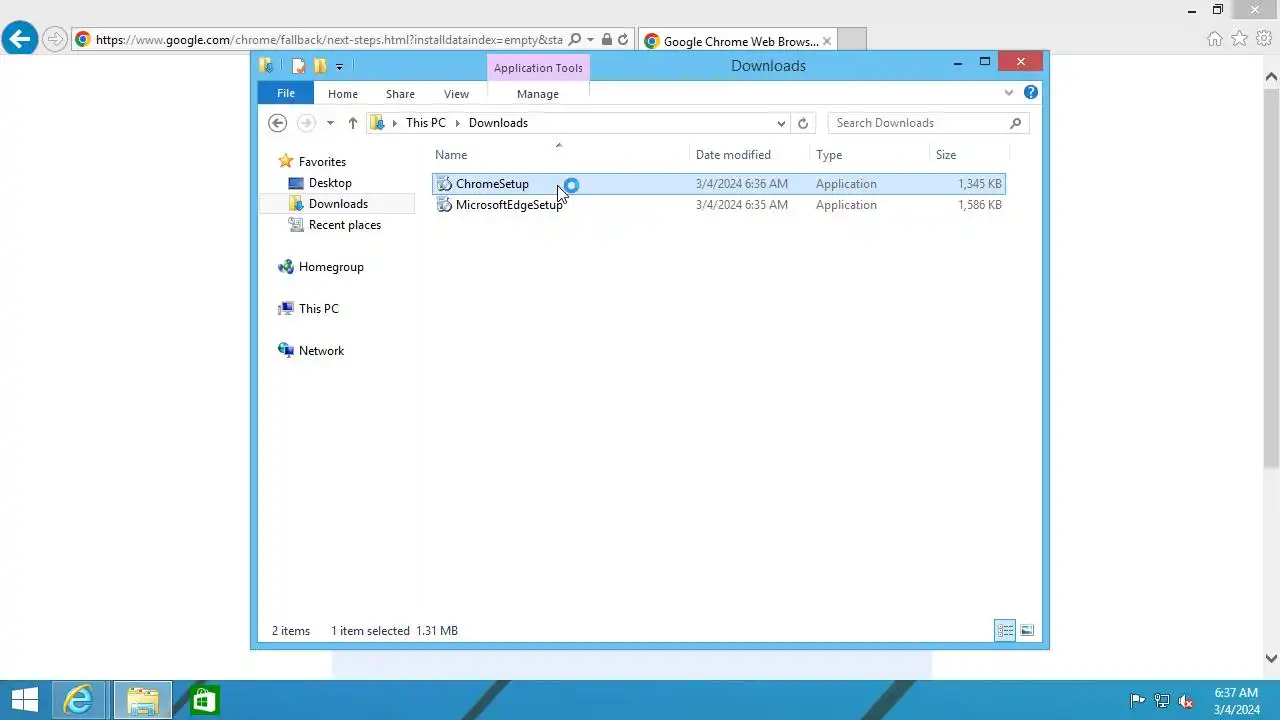This screenshot has height=720, width=1280.
Task: Switch to the Share ribbon tab
Action: pyautogui.click(x=400, y=94)
